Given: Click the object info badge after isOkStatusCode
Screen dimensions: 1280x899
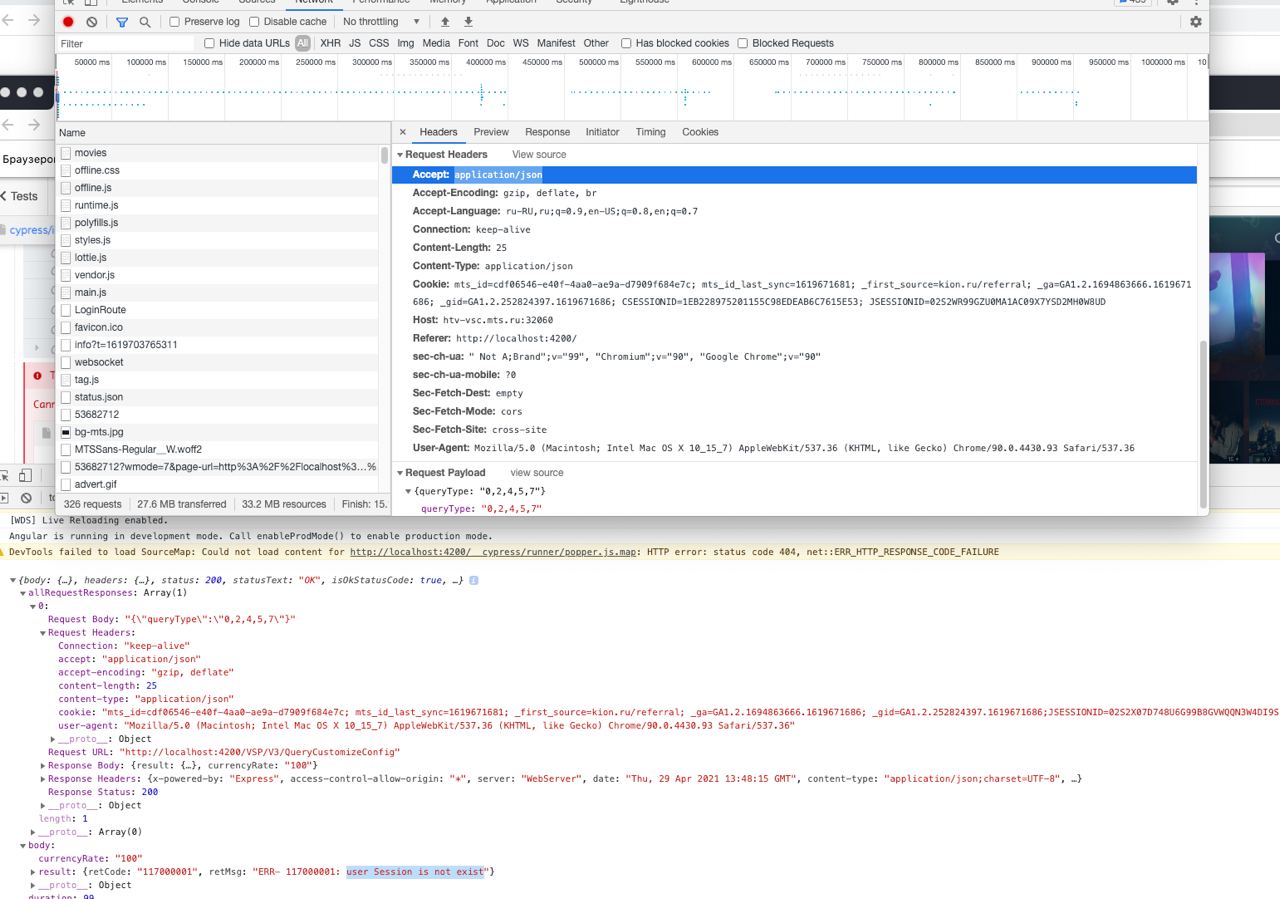Looking at the screenshot, I should point(474,580).
